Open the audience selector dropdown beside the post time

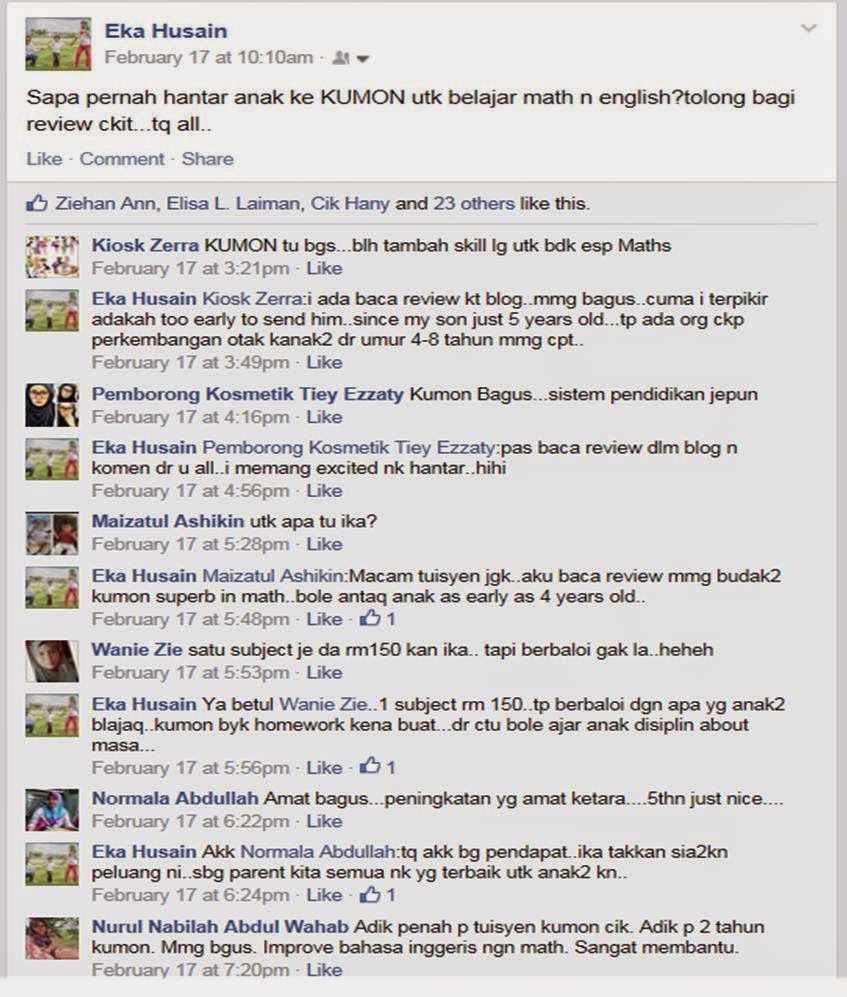click(351, 58)
